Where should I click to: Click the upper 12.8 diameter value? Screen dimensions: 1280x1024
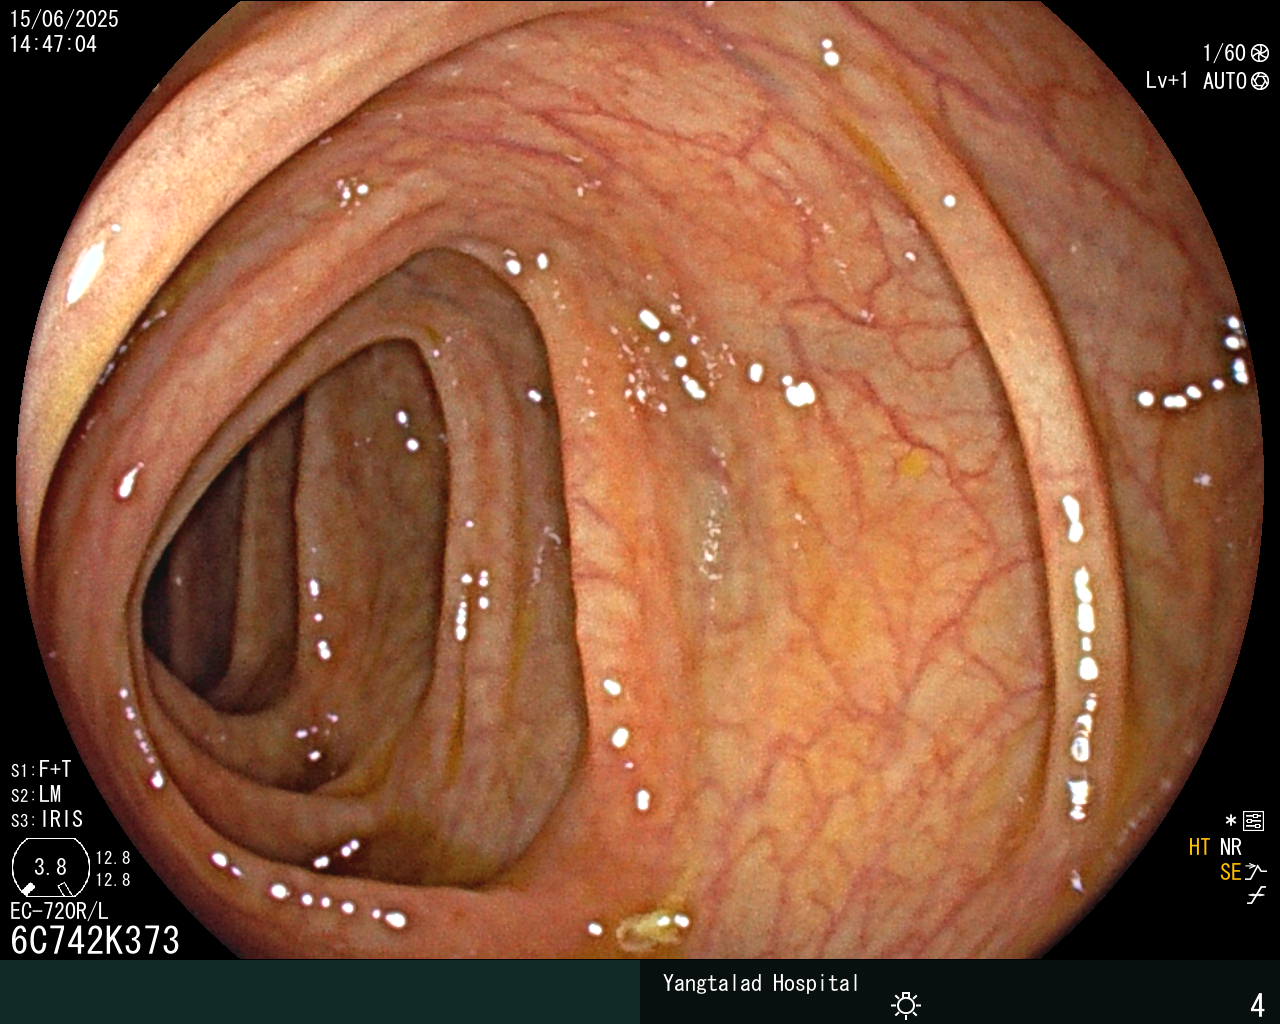113,858
